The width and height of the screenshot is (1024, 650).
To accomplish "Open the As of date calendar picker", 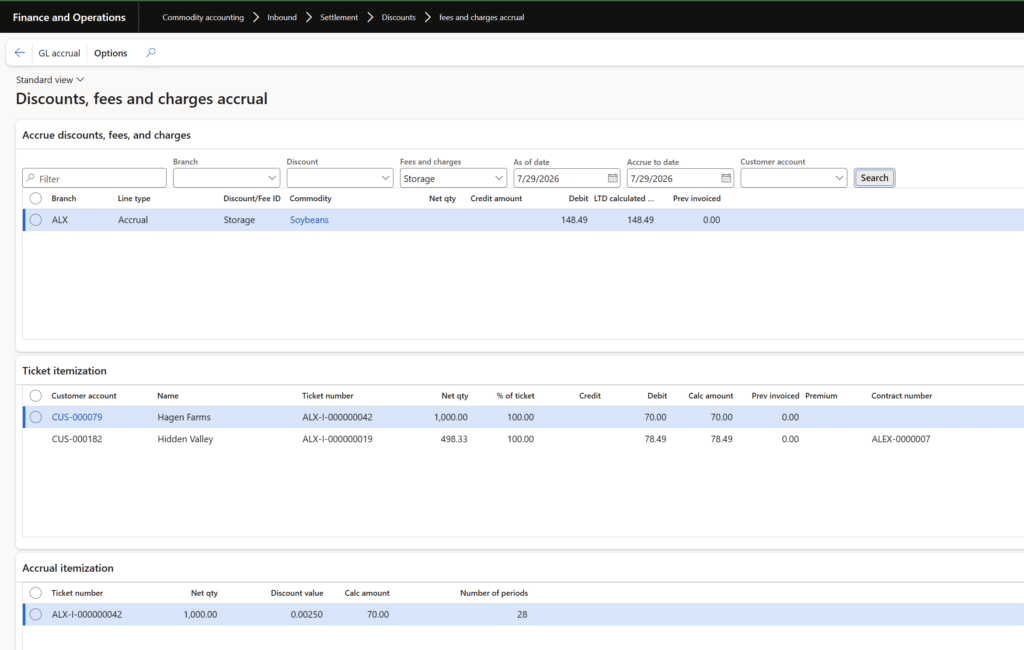I will click(x=613, y=178).
